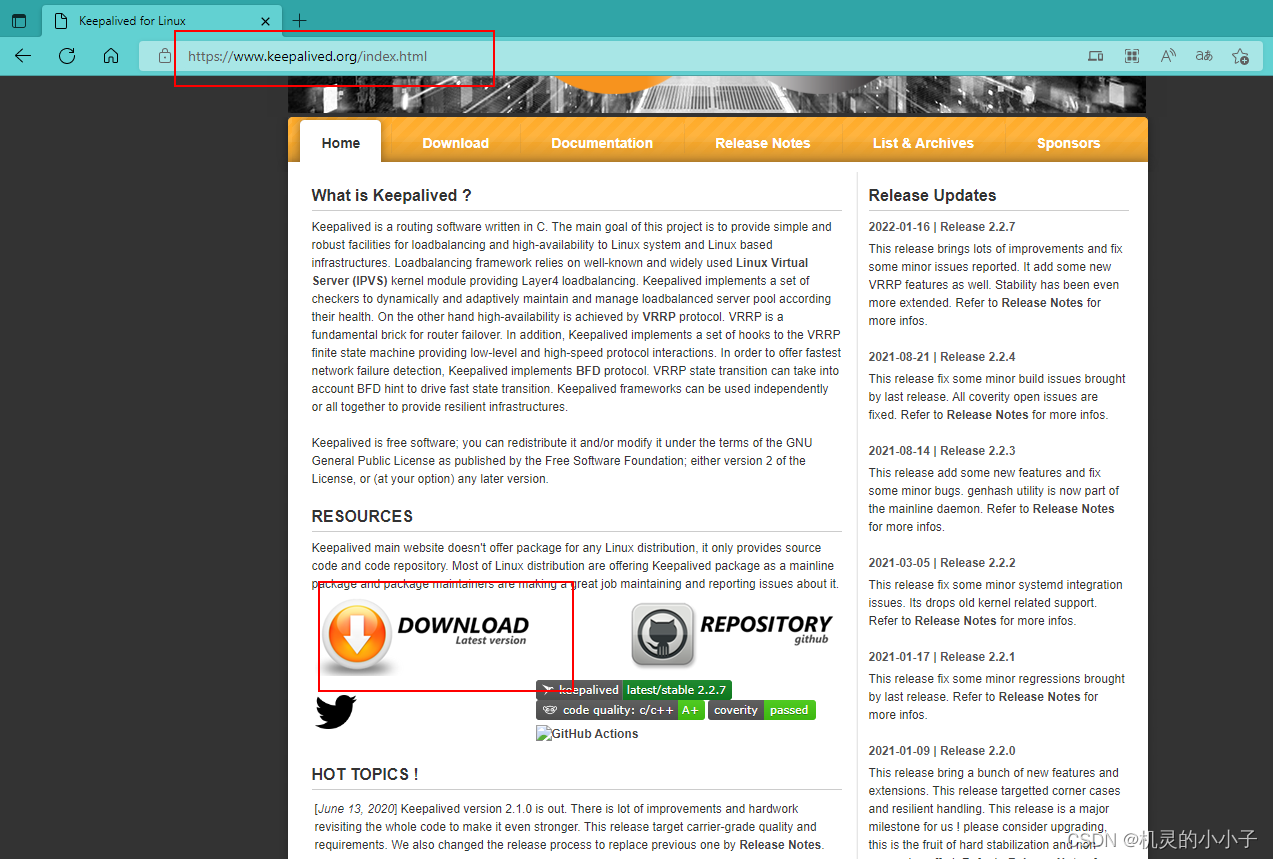Click the '2022-01-16 | Release 2.2.7' entry
1273x859 pixels.
pyautogui.click(x=942, y=227)
